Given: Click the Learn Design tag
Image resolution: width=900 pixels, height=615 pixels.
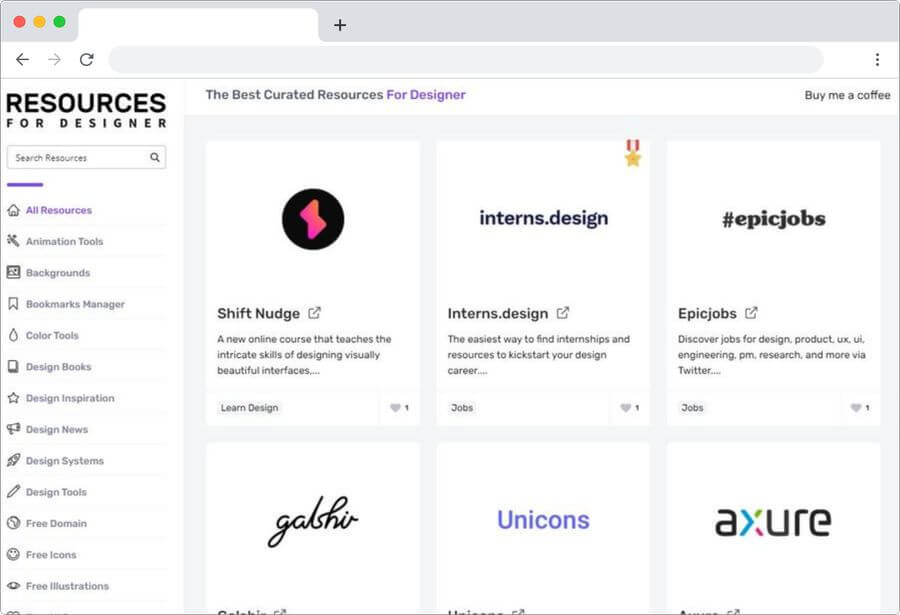Looking at the screenshot, I should tap(250, 408).
